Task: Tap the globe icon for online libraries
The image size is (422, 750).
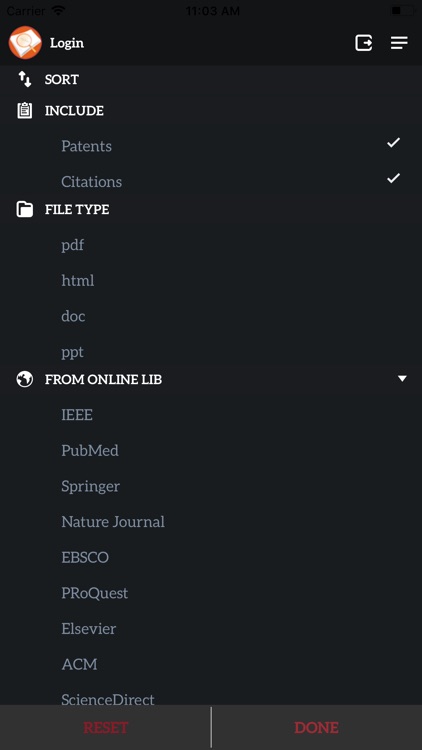Action: (x=25, y=379)
